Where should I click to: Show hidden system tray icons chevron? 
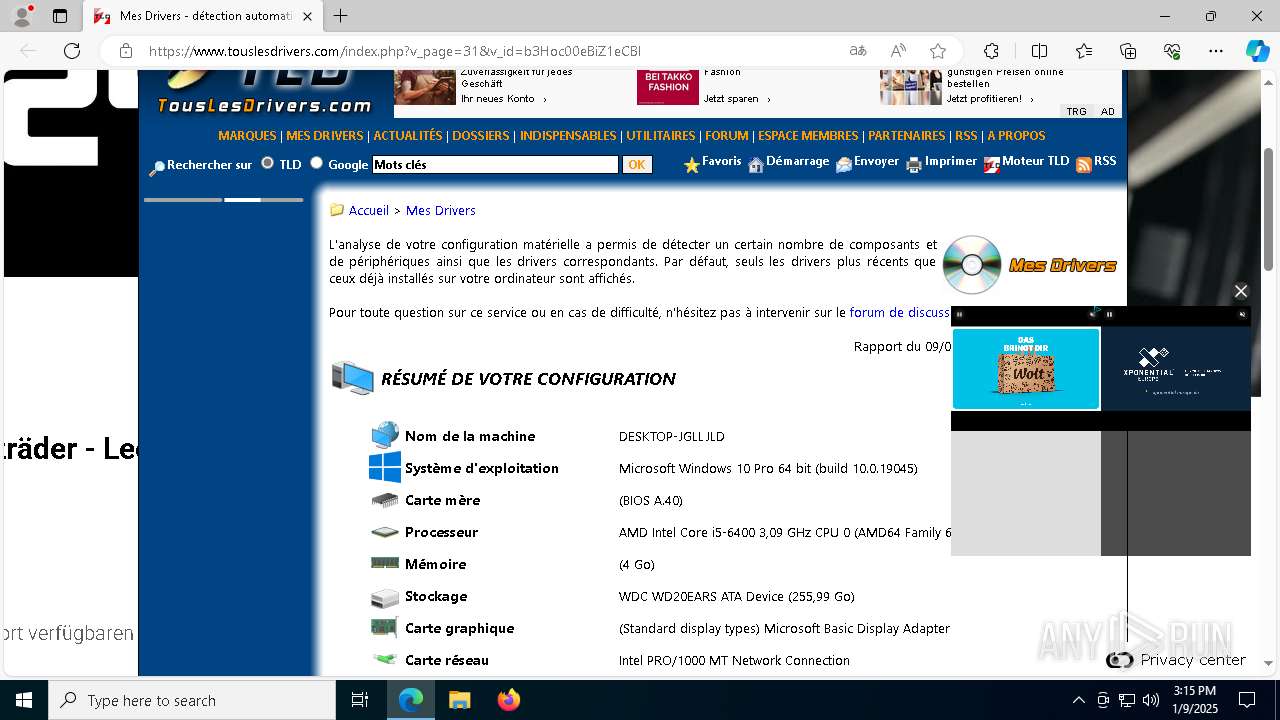click(x=1078, y=700)
